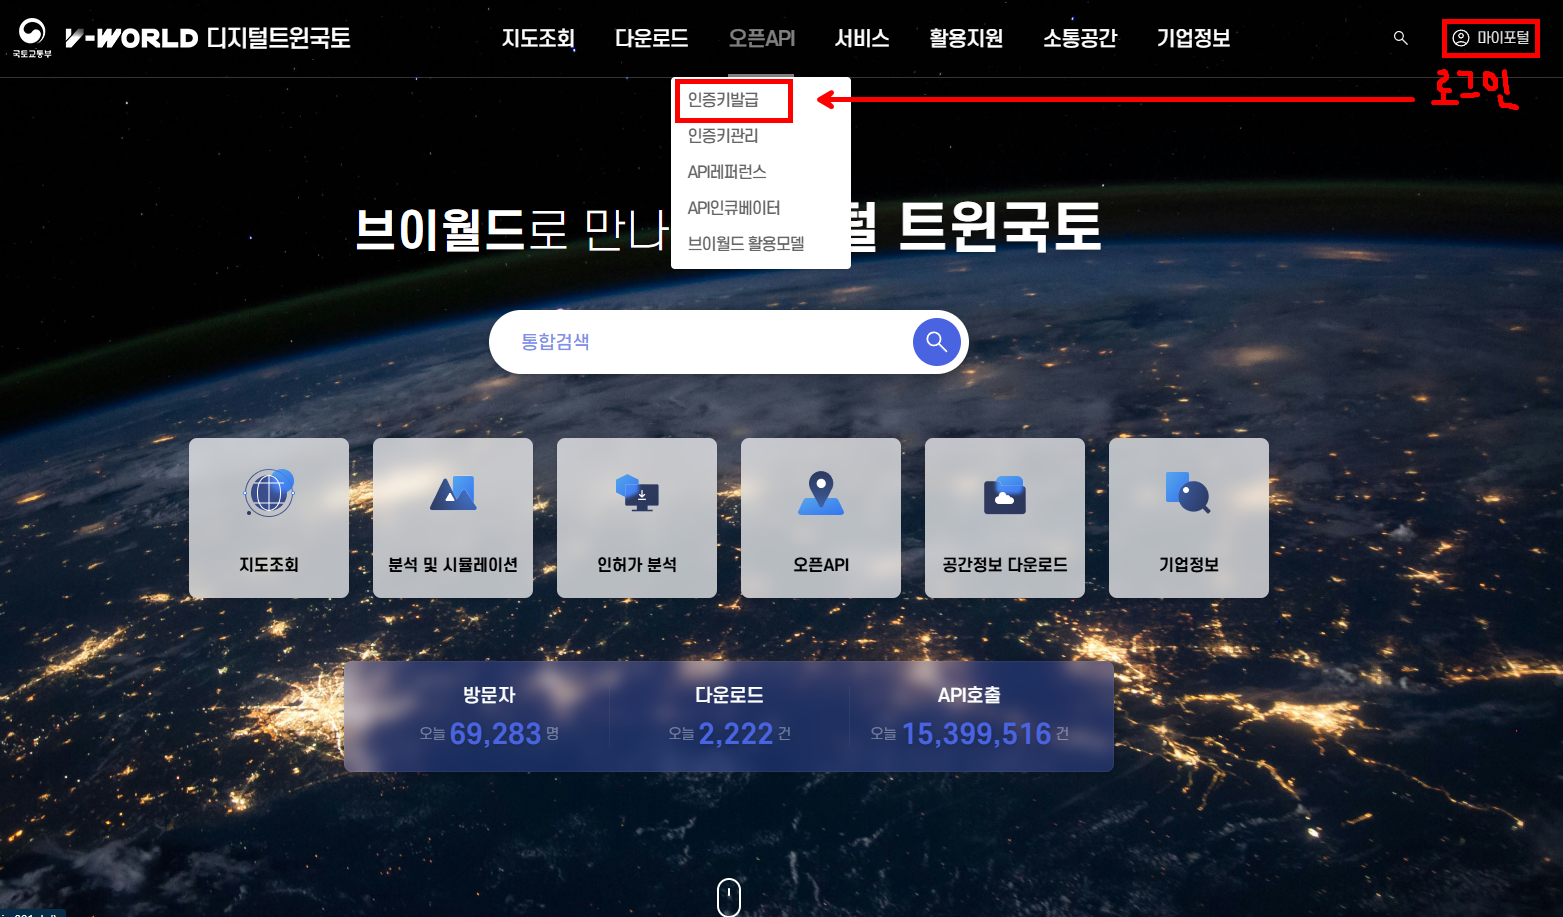Open the 지도조회 top menu

(x=538, y=38)
